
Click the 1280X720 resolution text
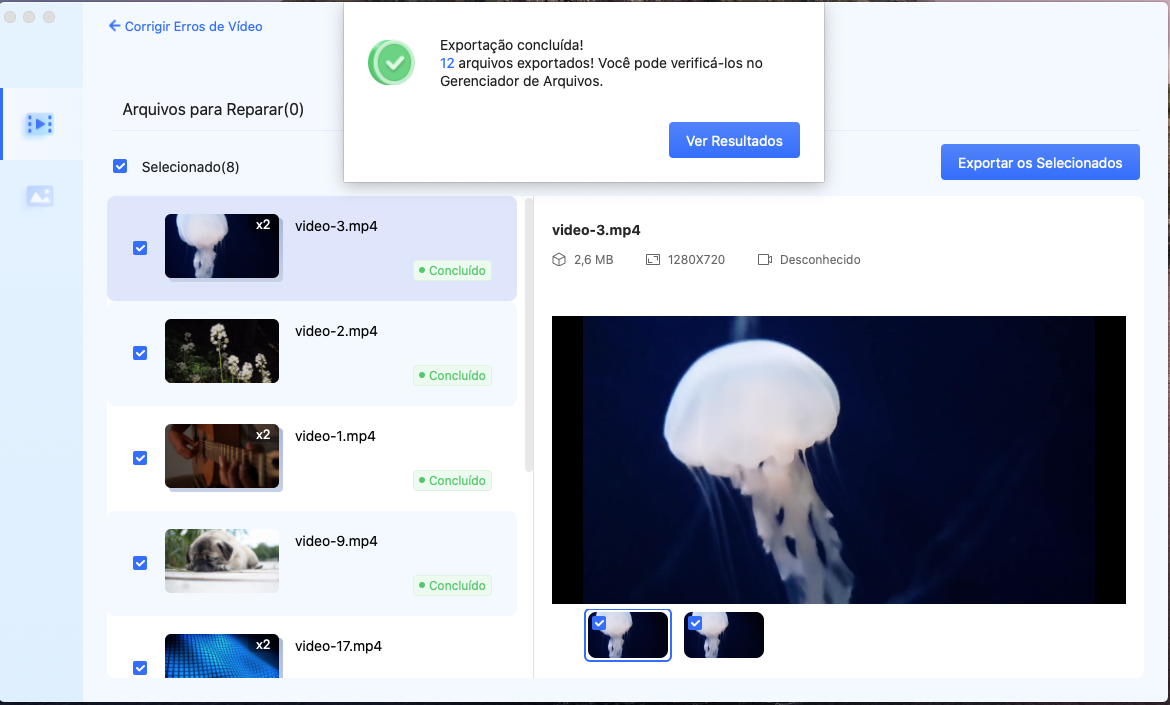(x=696, y=260)
